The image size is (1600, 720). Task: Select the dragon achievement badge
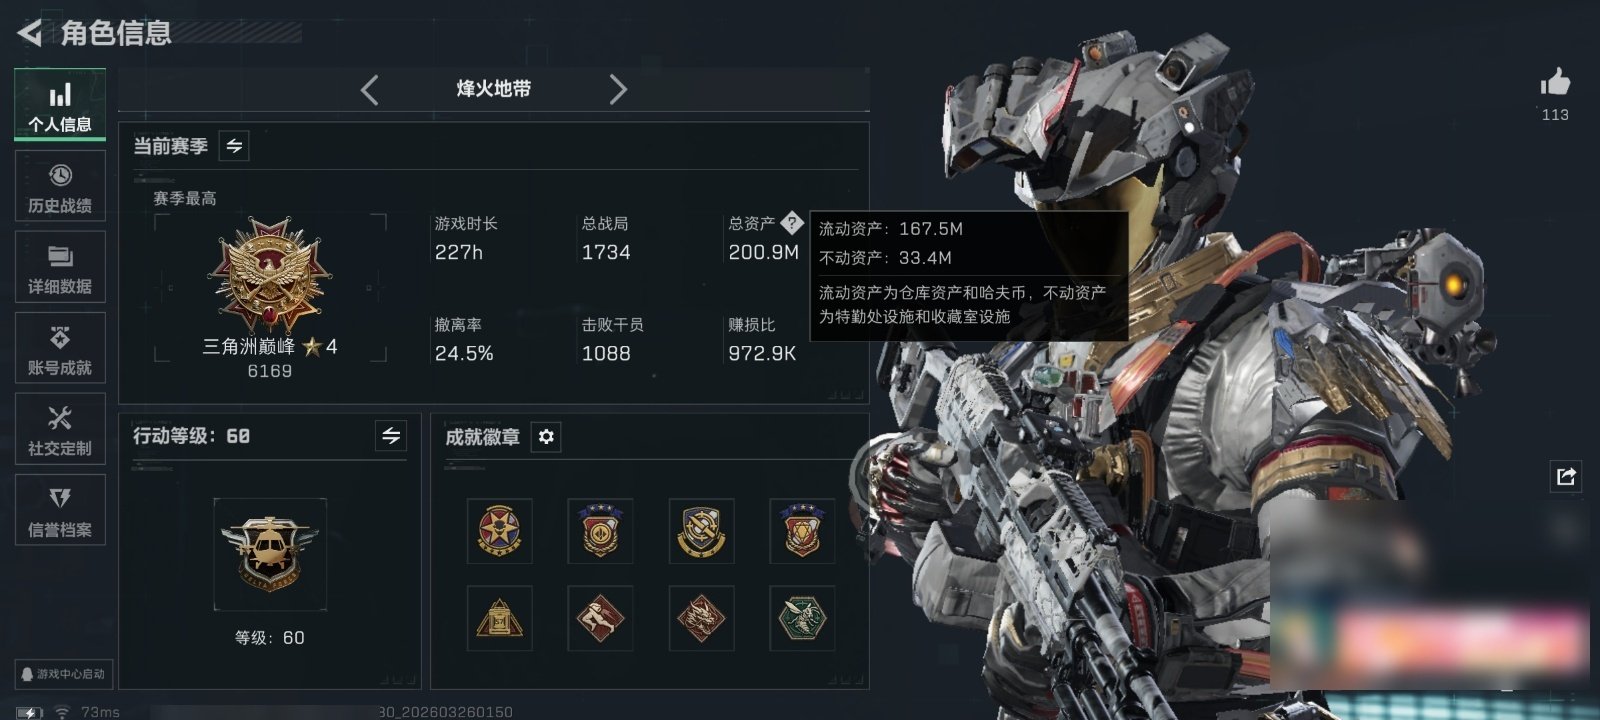[701, 618]
